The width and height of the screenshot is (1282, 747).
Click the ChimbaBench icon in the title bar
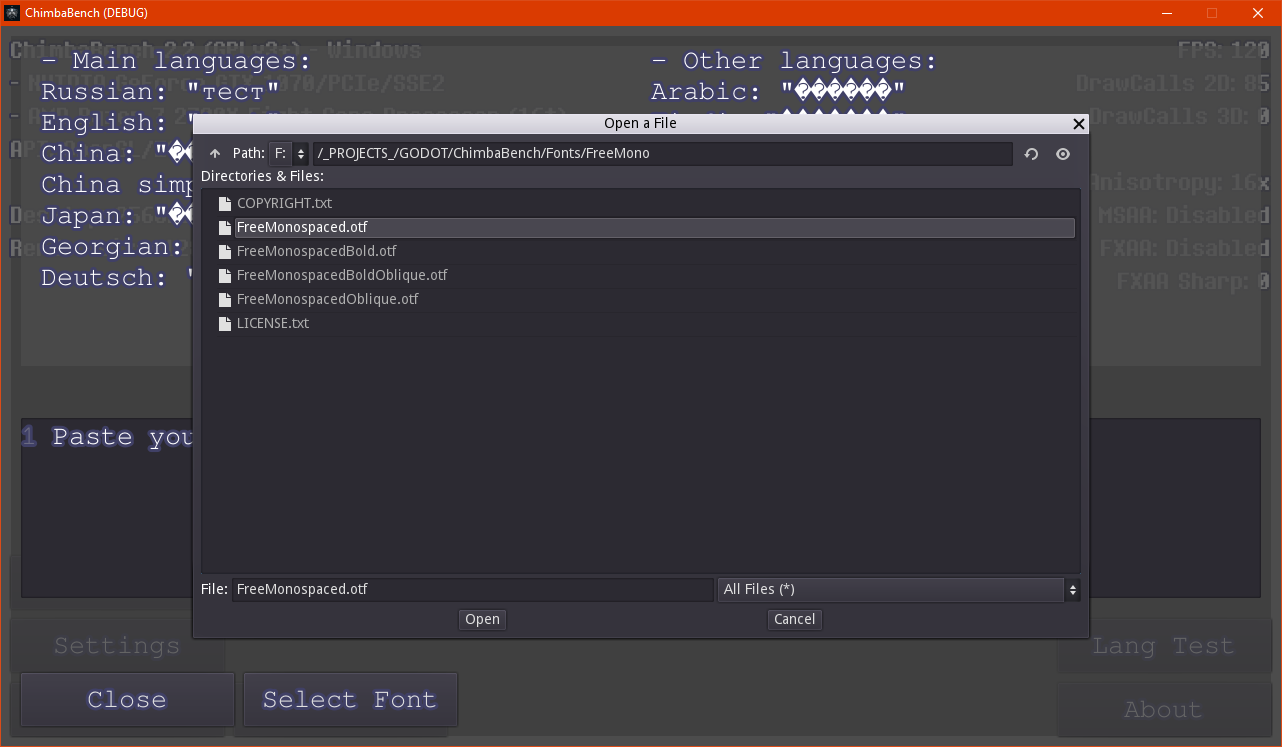(13, 12)
